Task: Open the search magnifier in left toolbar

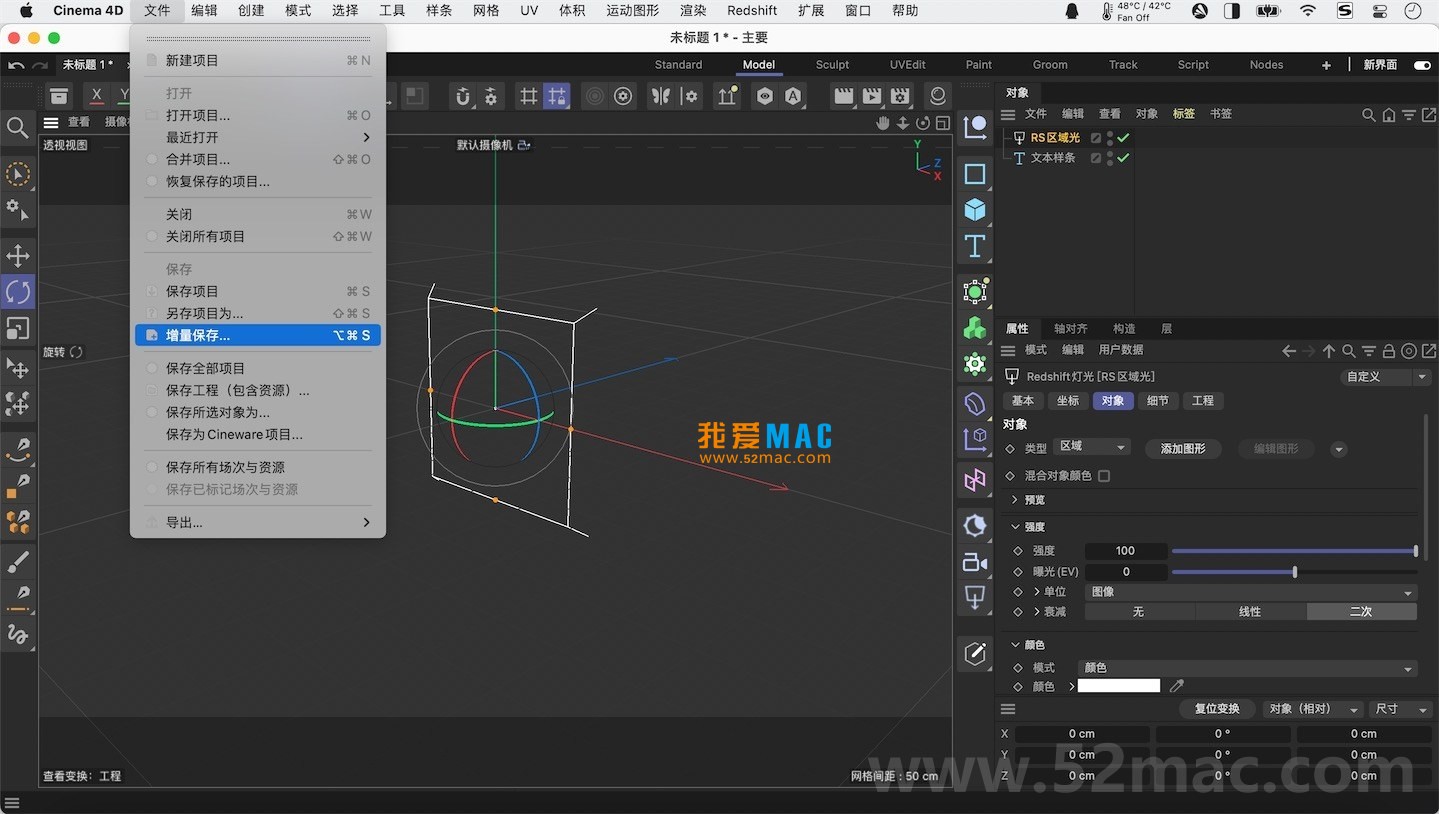Action: [x=18, y=127]
